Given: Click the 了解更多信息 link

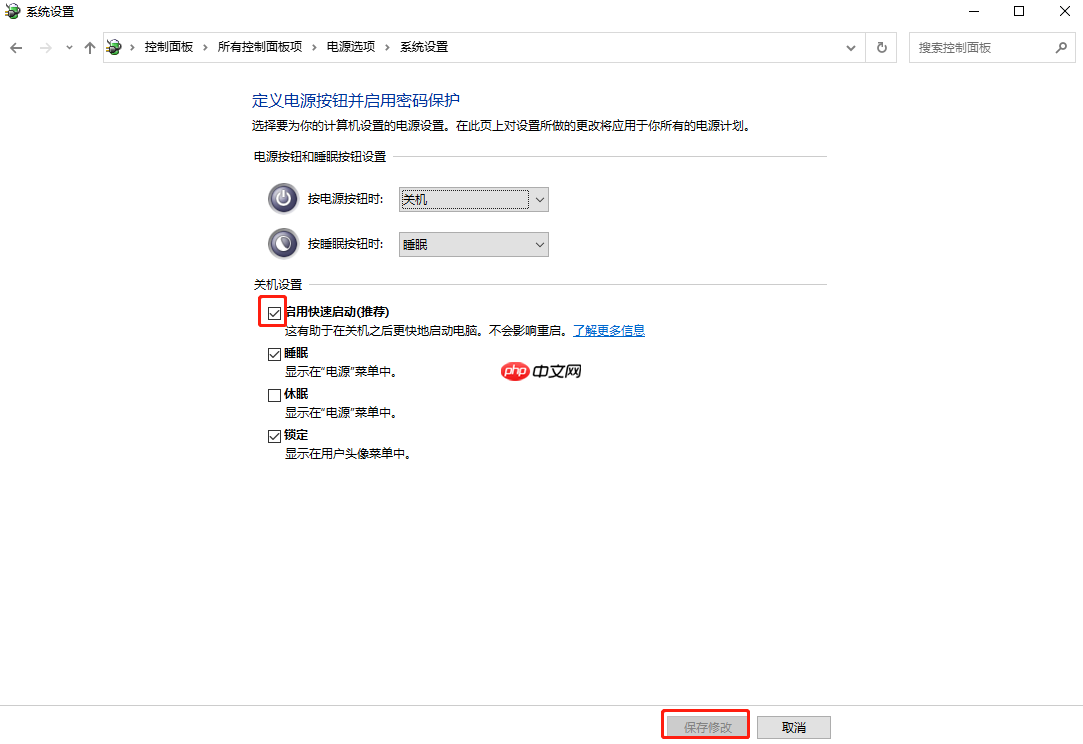Looking at the screenshot, I should [609, 330].
